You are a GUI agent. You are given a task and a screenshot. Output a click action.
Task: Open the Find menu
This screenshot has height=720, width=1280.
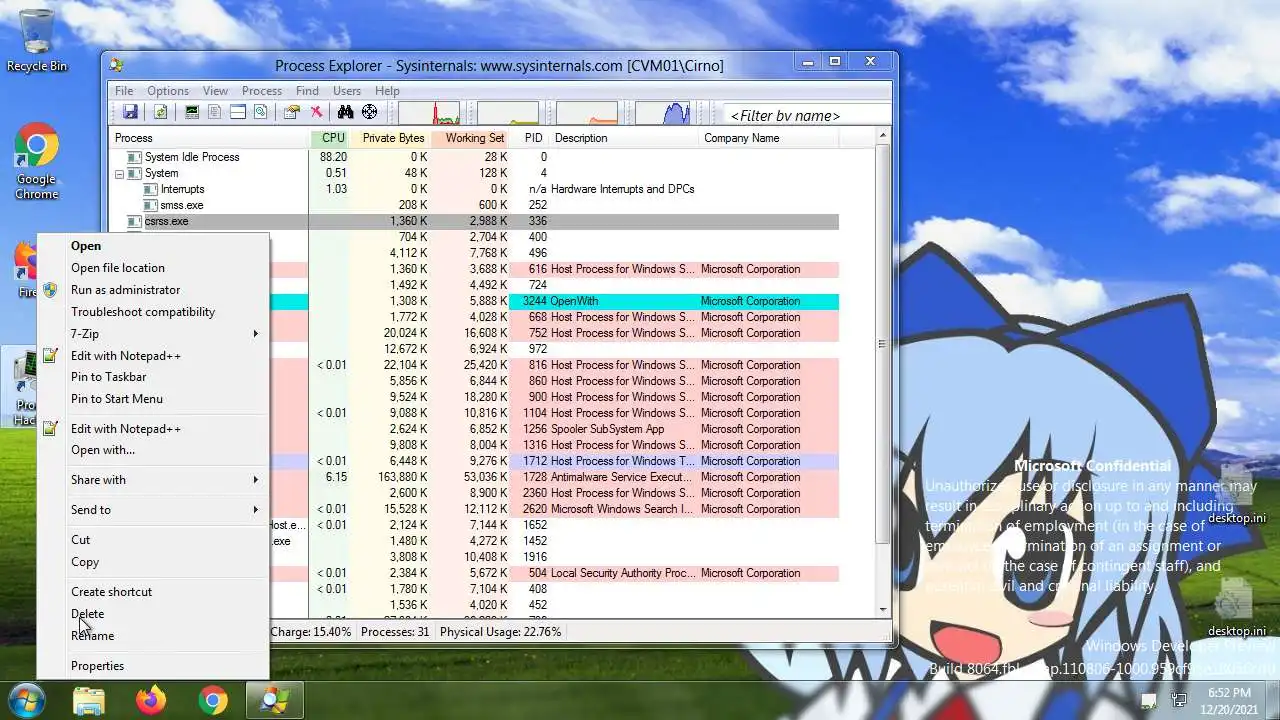[307, 90]
